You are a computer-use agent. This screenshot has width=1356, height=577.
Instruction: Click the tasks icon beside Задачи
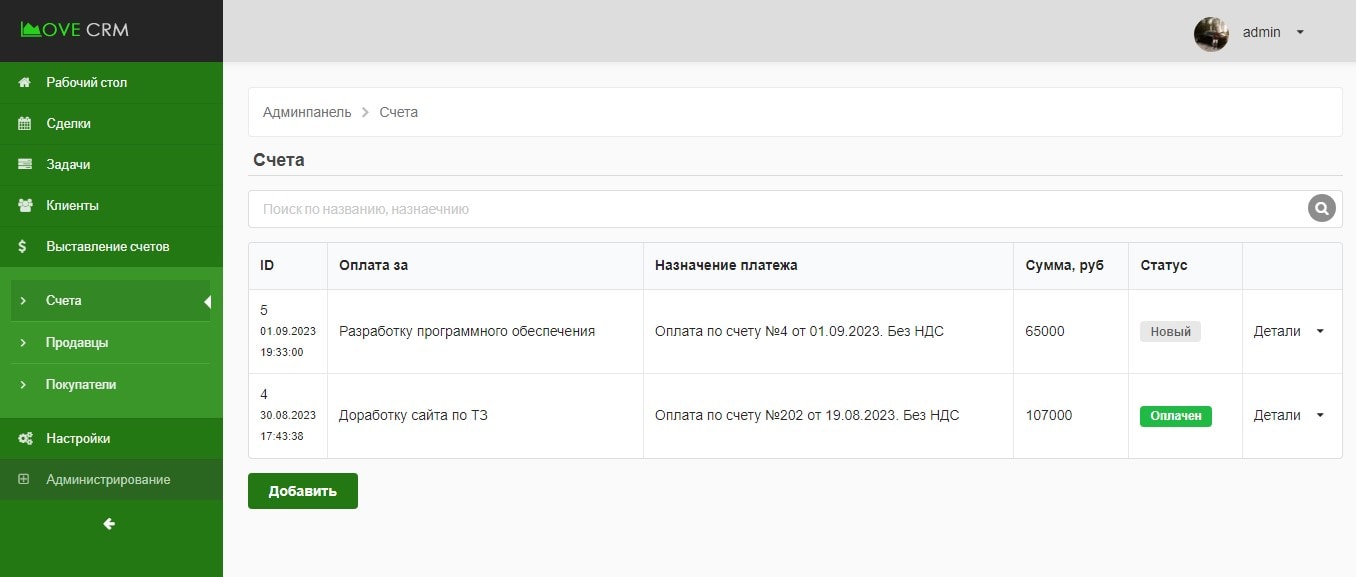pyautogui.click(x=26, y=165)
